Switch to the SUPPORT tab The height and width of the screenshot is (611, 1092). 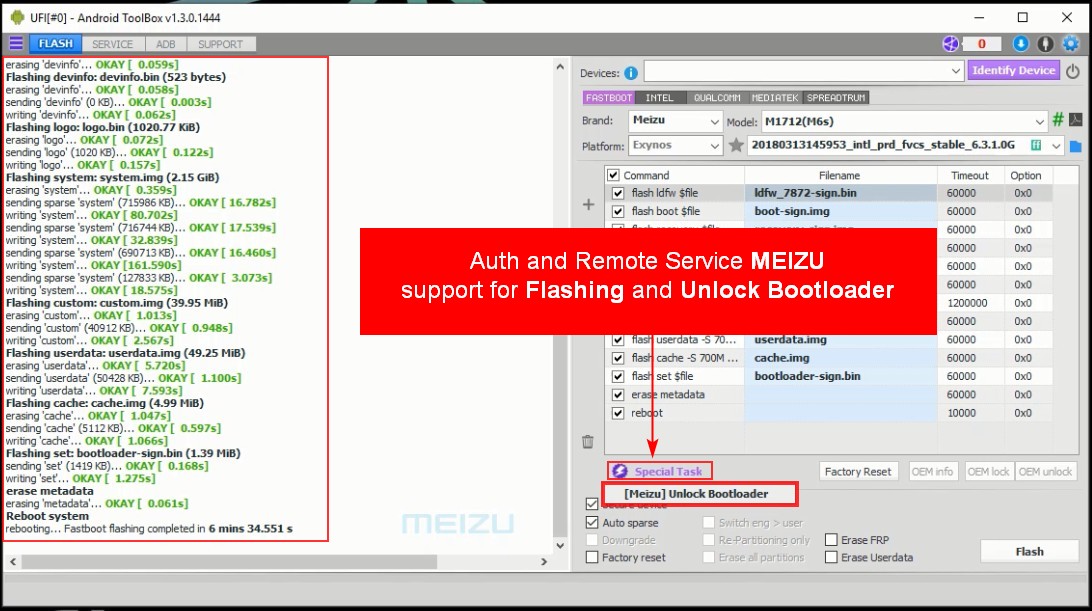(x=221, y=44)
